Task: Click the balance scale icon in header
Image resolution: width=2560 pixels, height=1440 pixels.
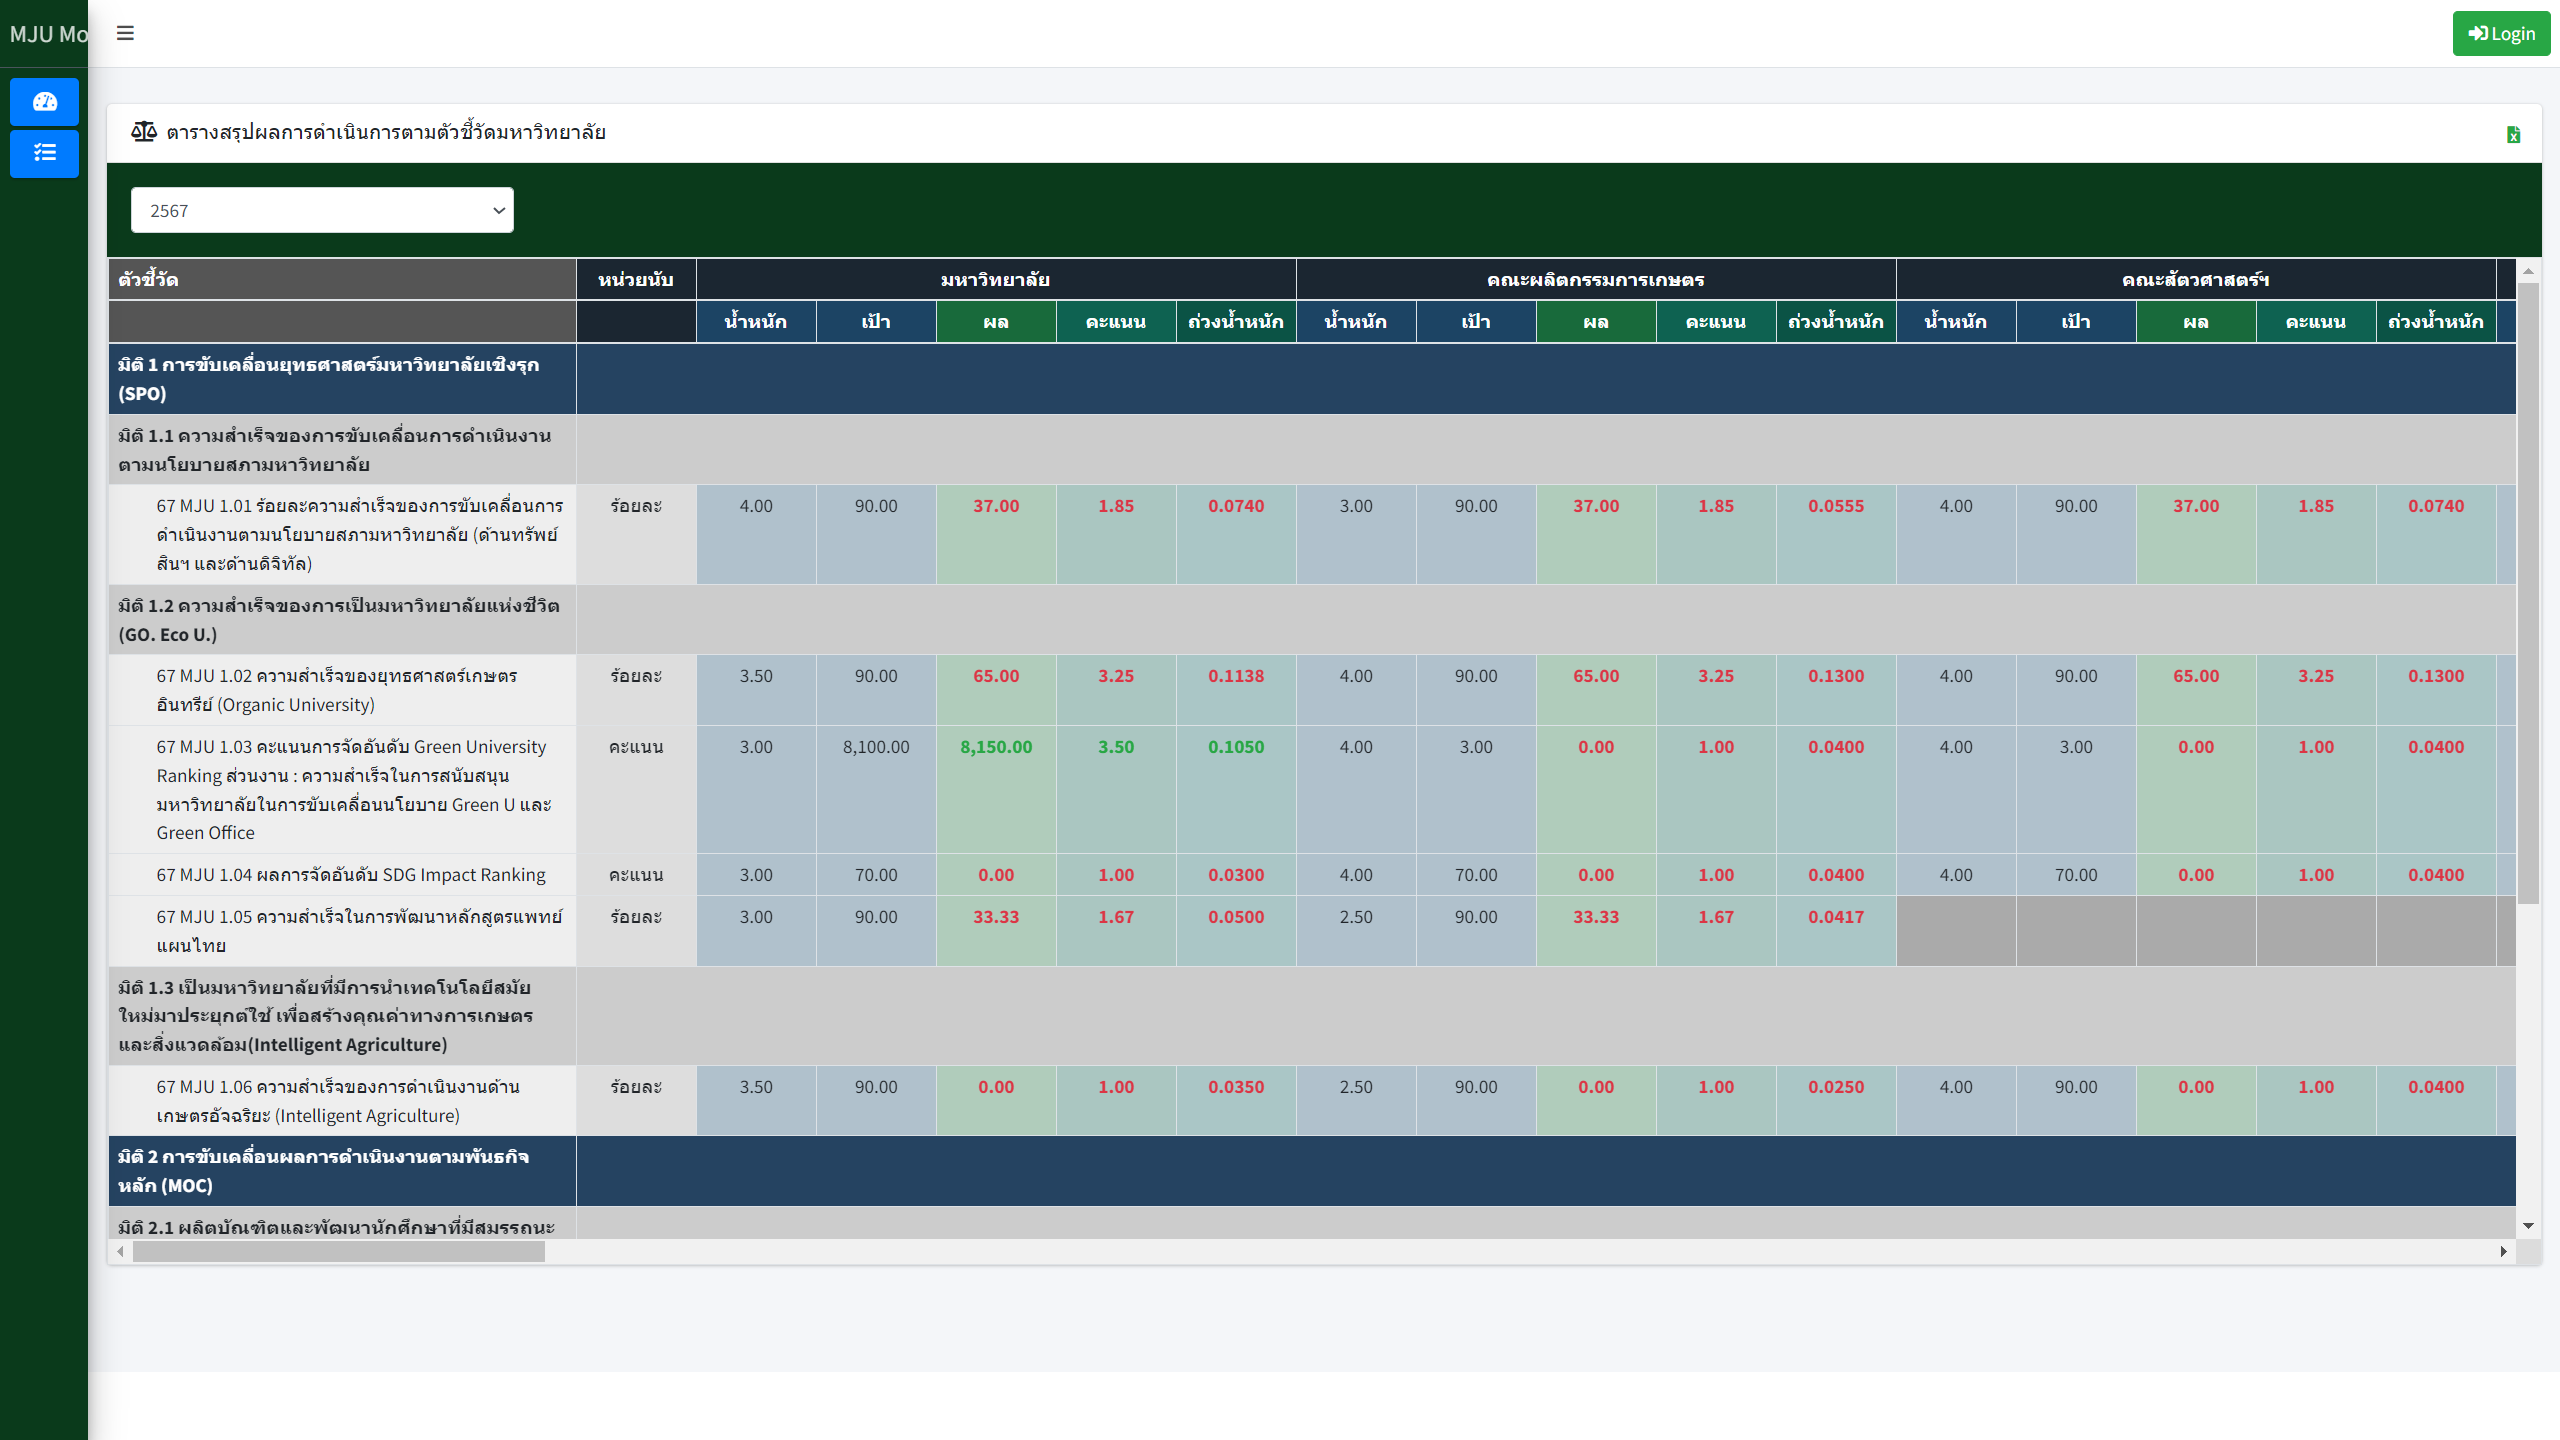Action: pyautogui.click(x=144, y=132)
